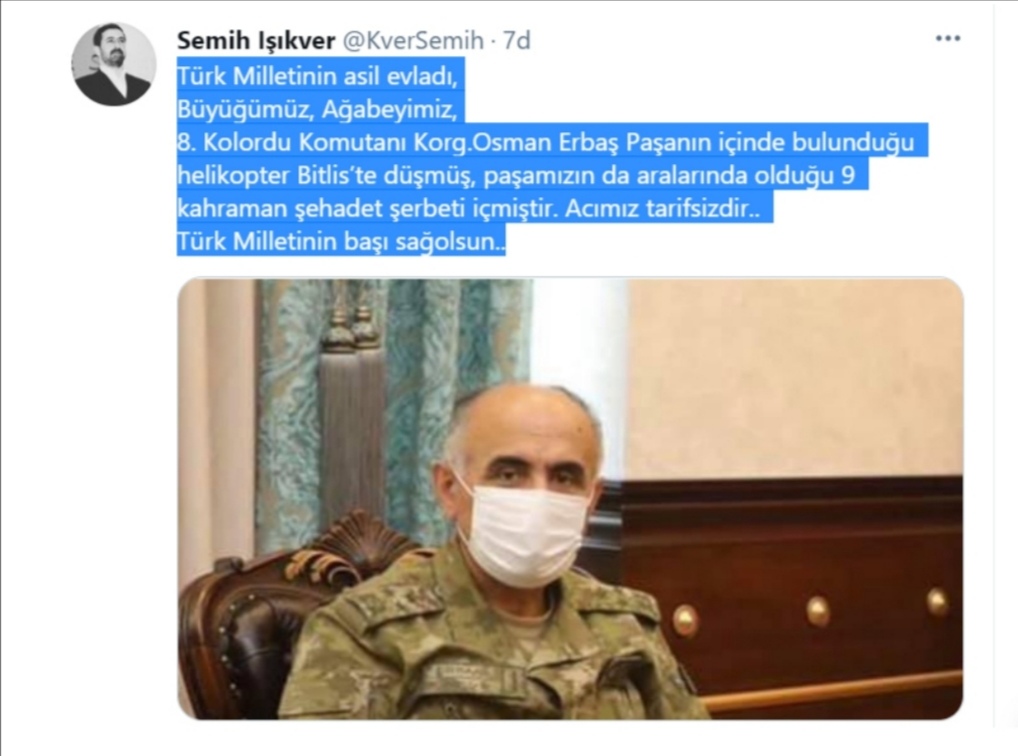The image size is (1018, 756).
Task: Click the words "8. Kolordu Komutanı"
Action: tap(293, 142)
